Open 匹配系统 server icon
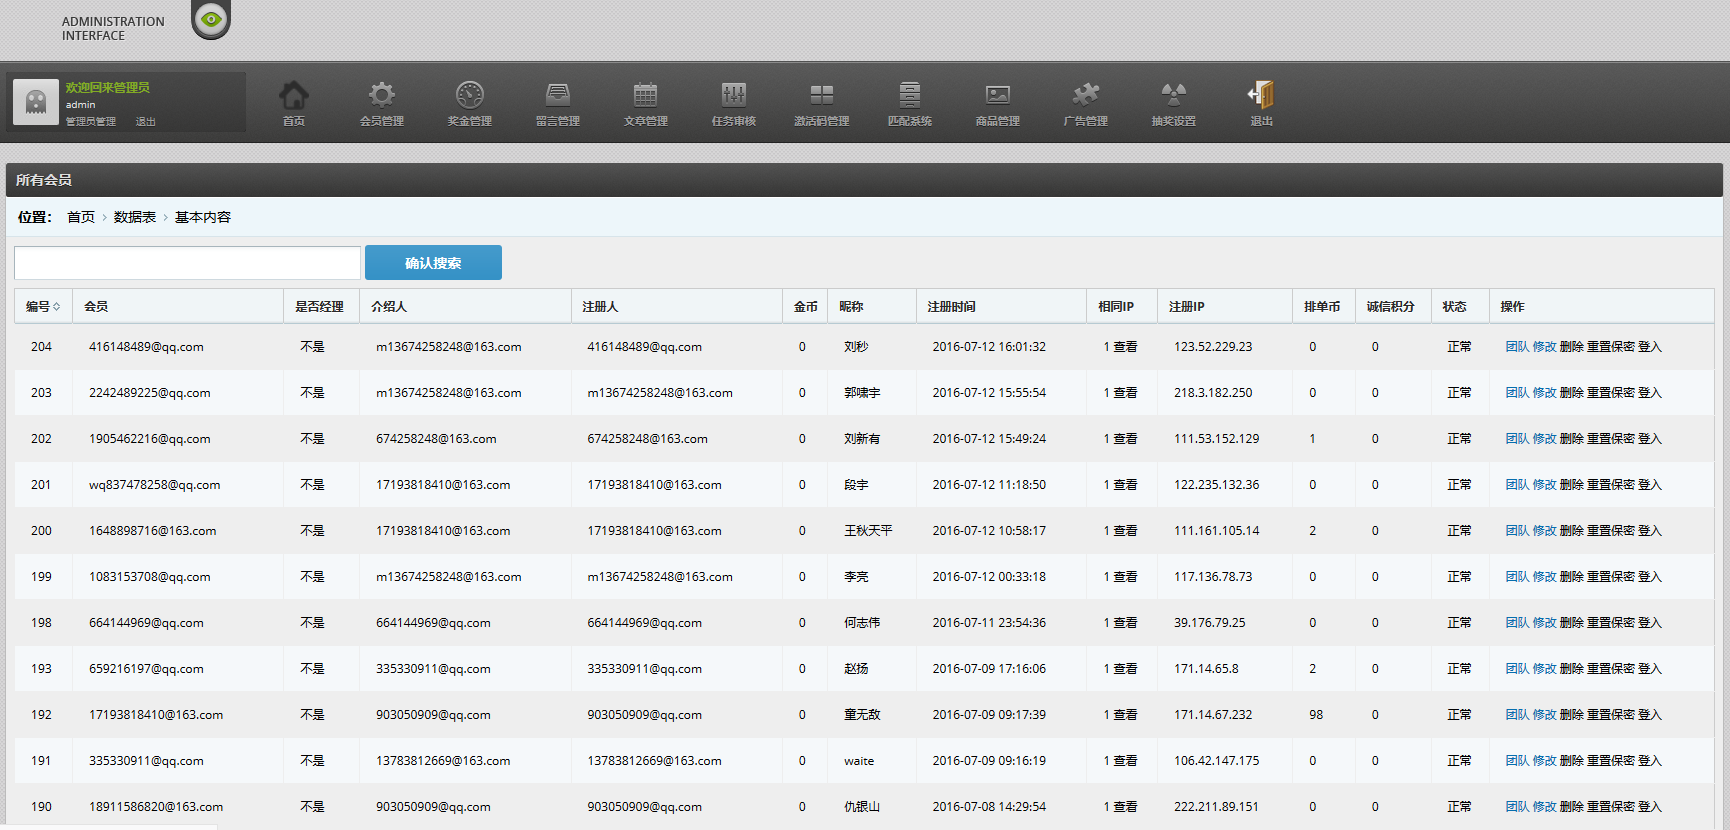Viewport: 1730px width, 830px height. tap(909, 95)
